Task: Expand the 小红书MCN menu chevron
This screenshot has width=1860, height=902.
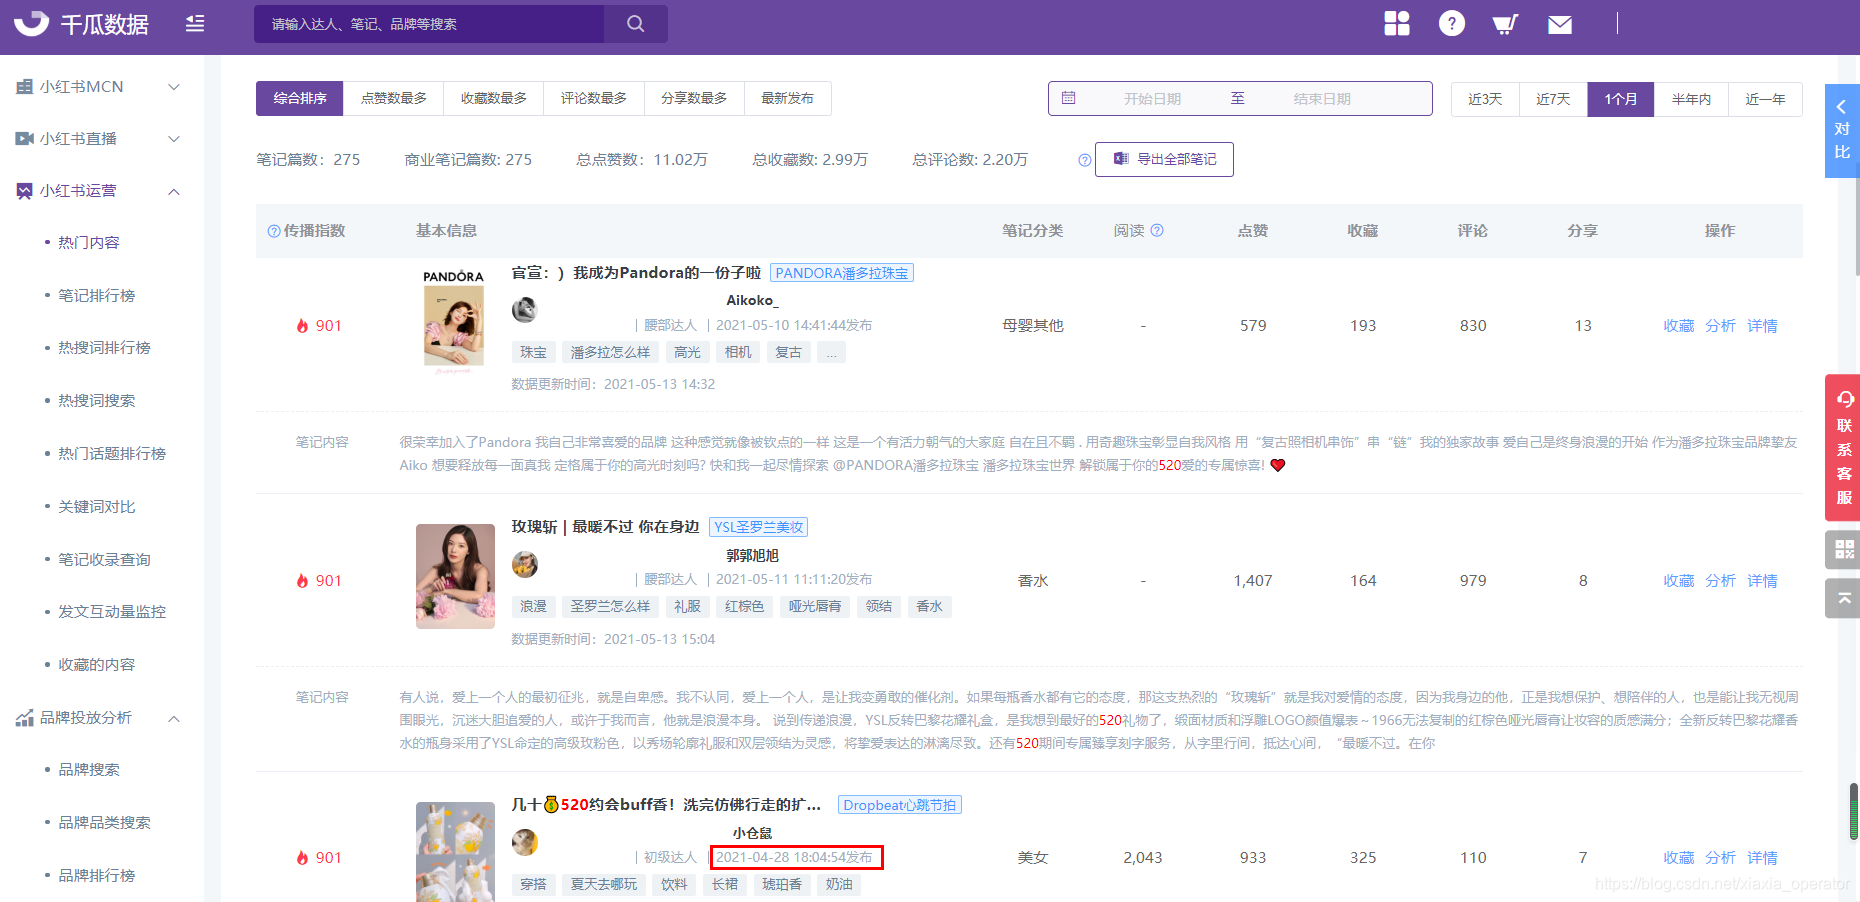Action: click(174, 87)
